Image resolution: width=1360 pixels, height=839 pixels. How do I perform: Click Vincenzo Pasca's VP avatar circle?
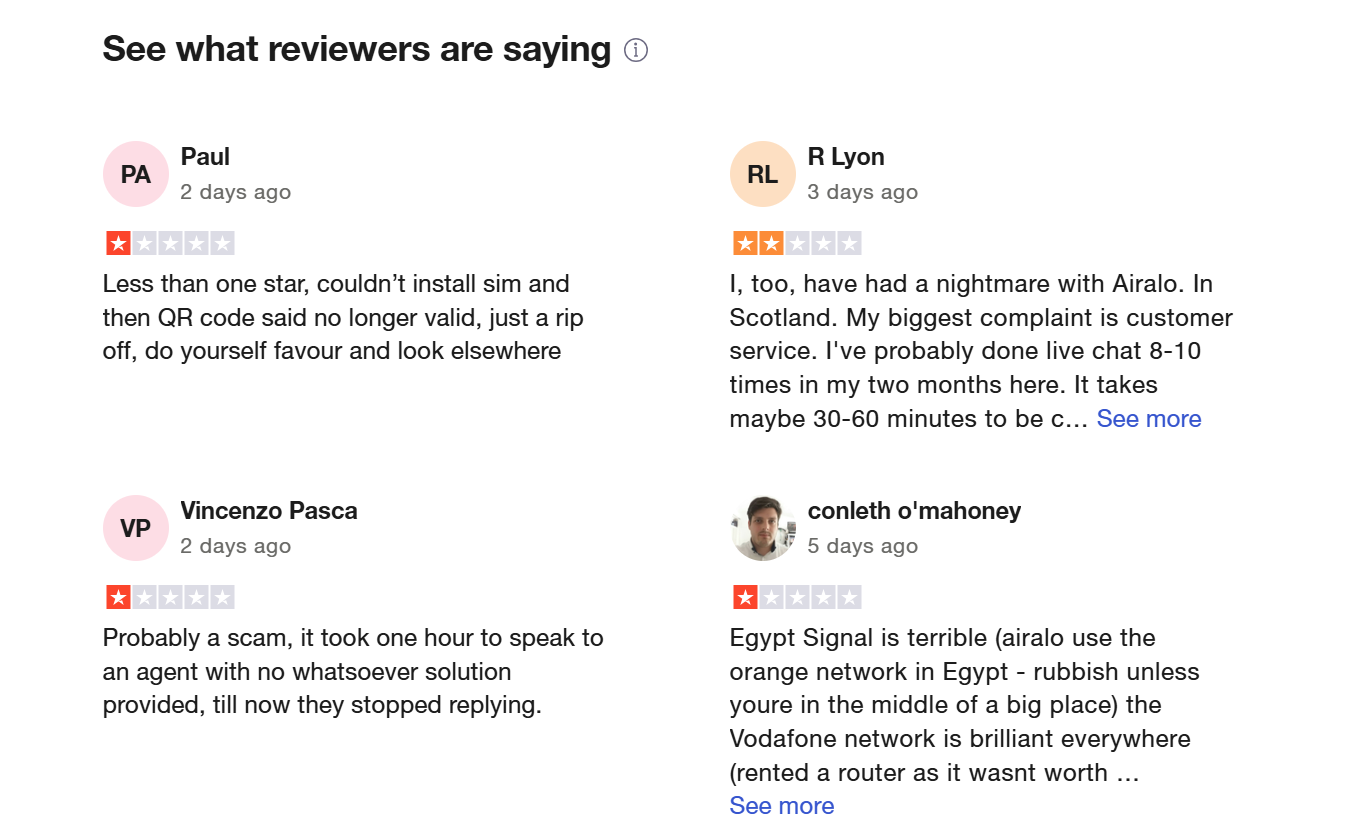tap(136, 528)
